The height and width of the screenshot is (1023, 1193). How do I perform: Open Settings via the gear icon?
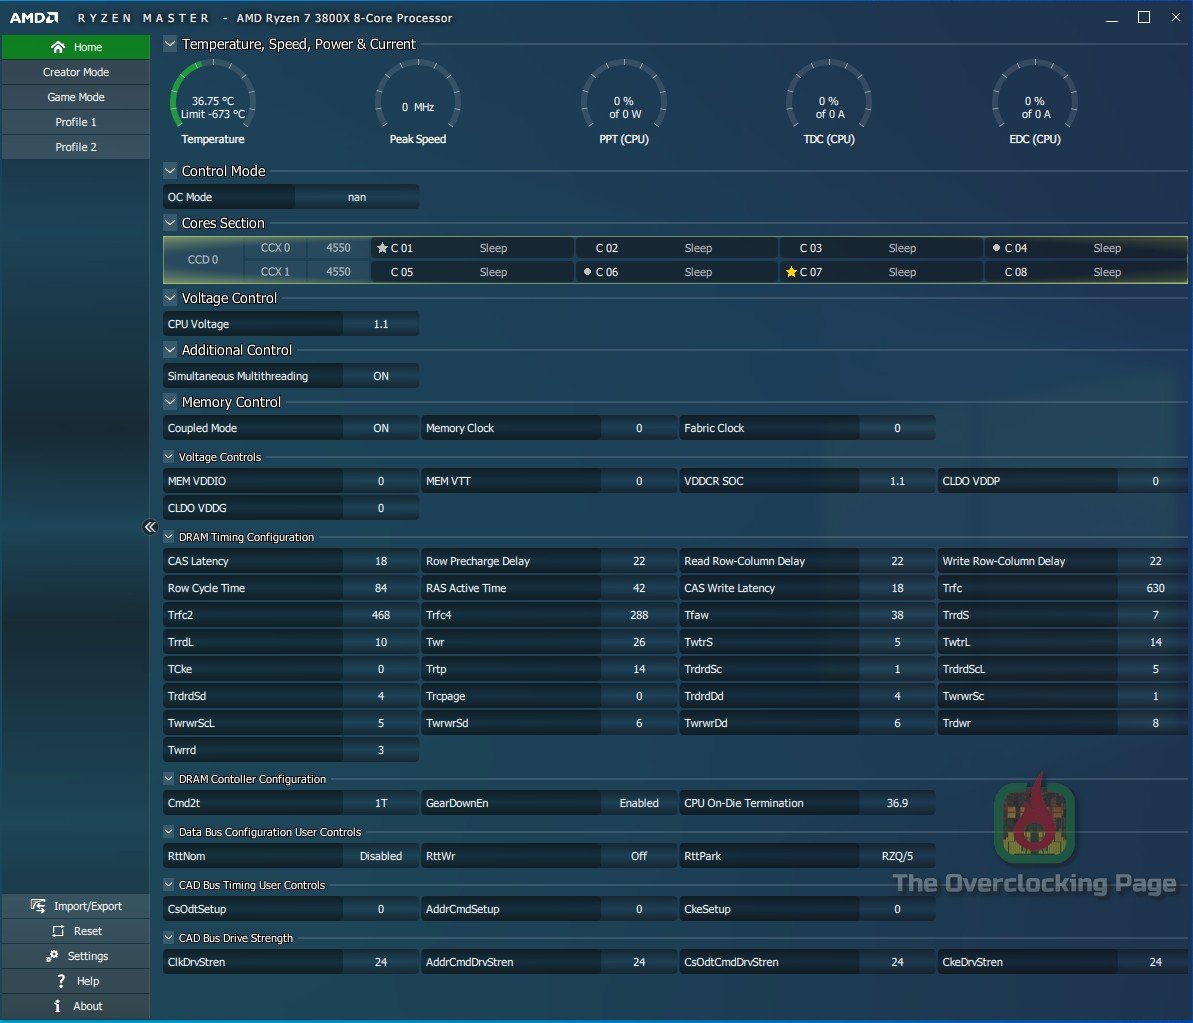pyautogui.click(x=53, y=956)
